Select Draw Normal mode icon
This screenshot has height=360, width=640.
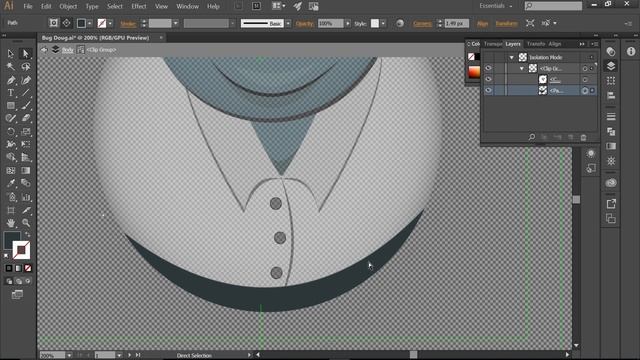[x=9, y=281]
